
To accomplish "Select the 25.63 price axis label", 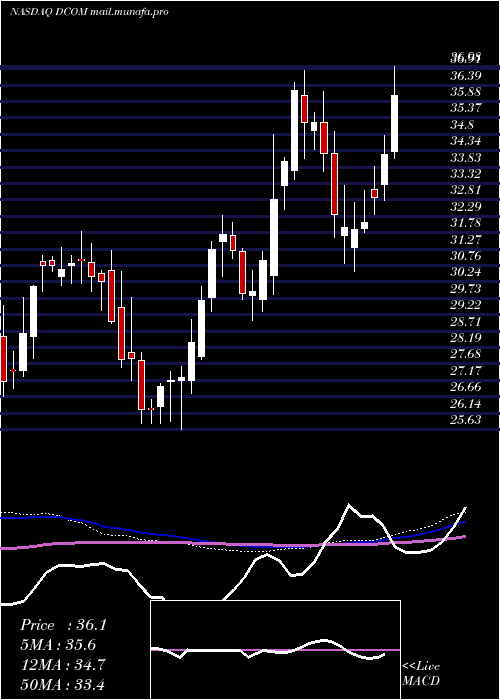I will 466,420.
